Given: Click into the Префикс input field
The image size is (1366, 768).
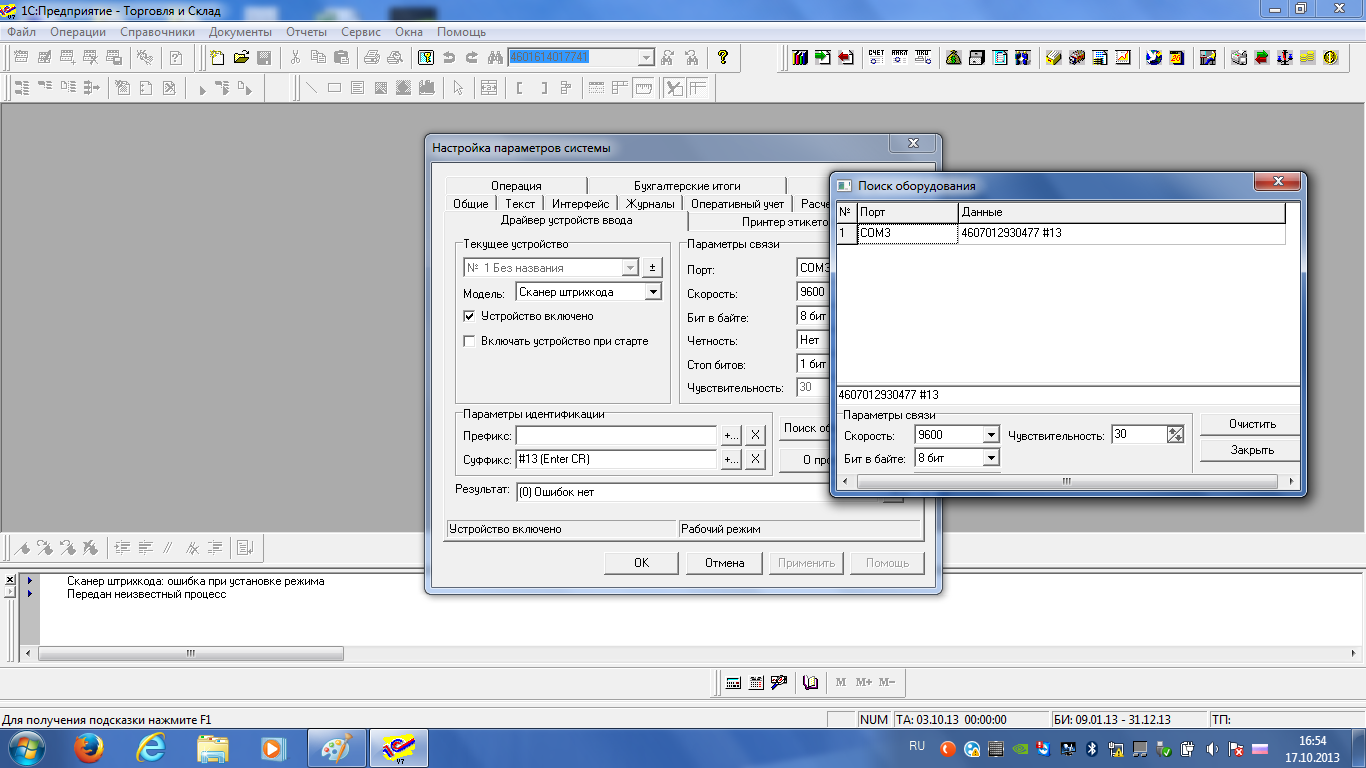Looking at the screenshot, I should click(x=616, y=435).
